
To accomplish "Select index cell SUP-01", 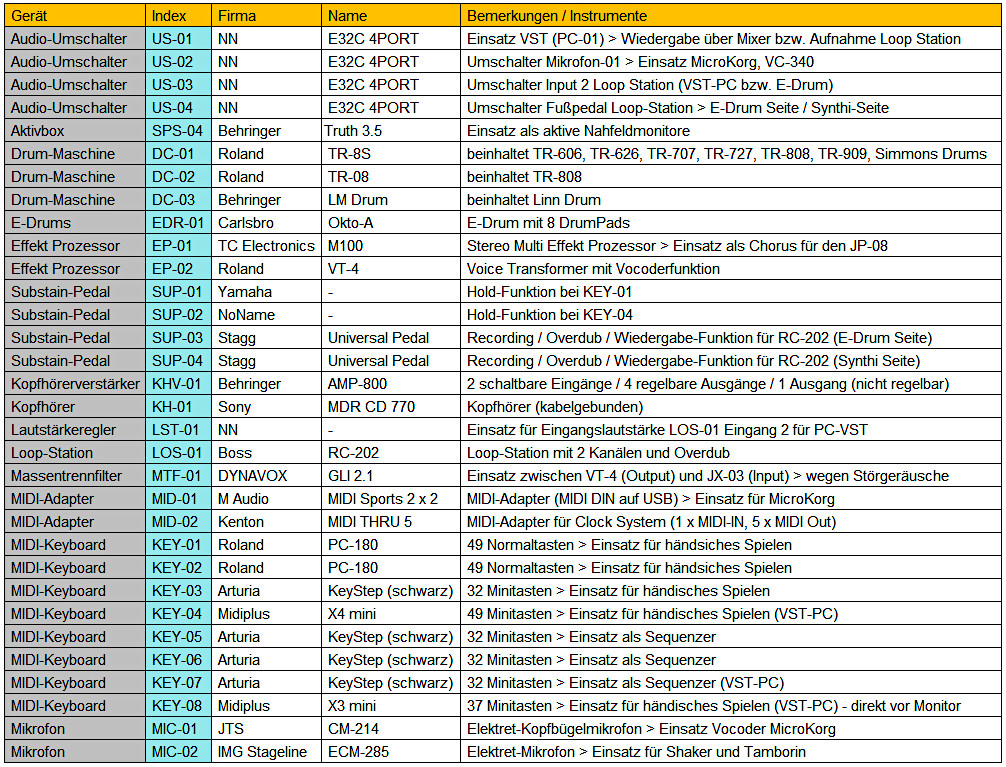I will (178, 292).
